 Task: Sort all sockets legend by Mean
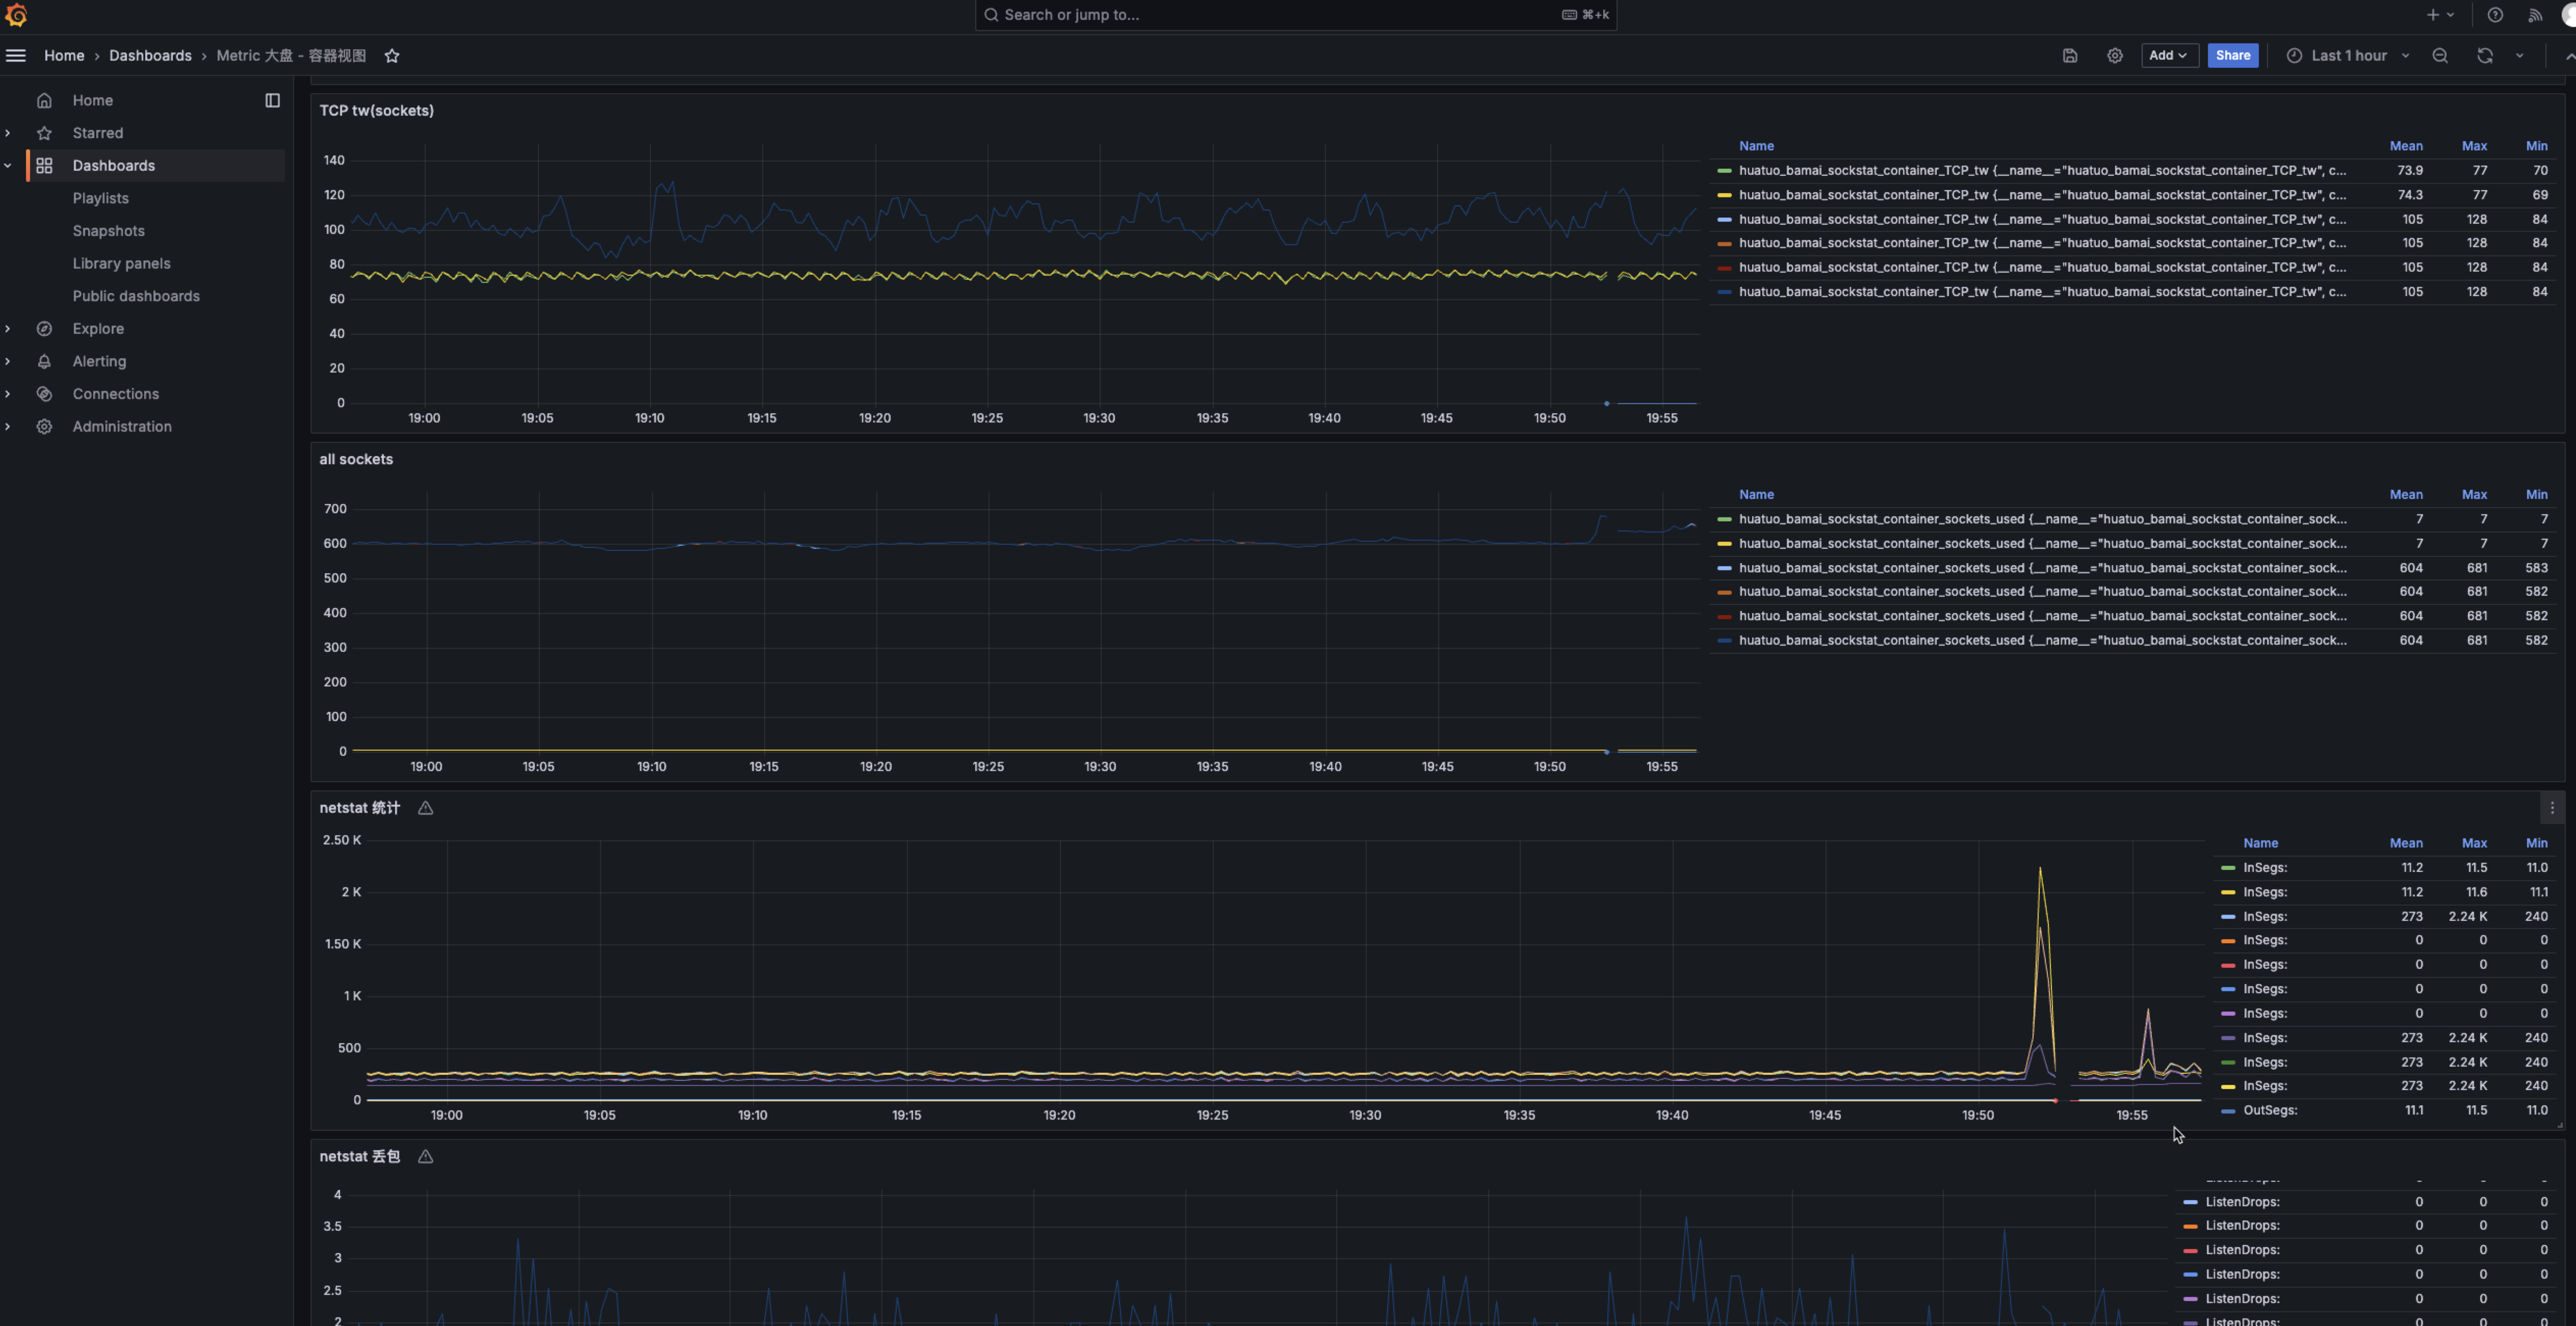2405,495
